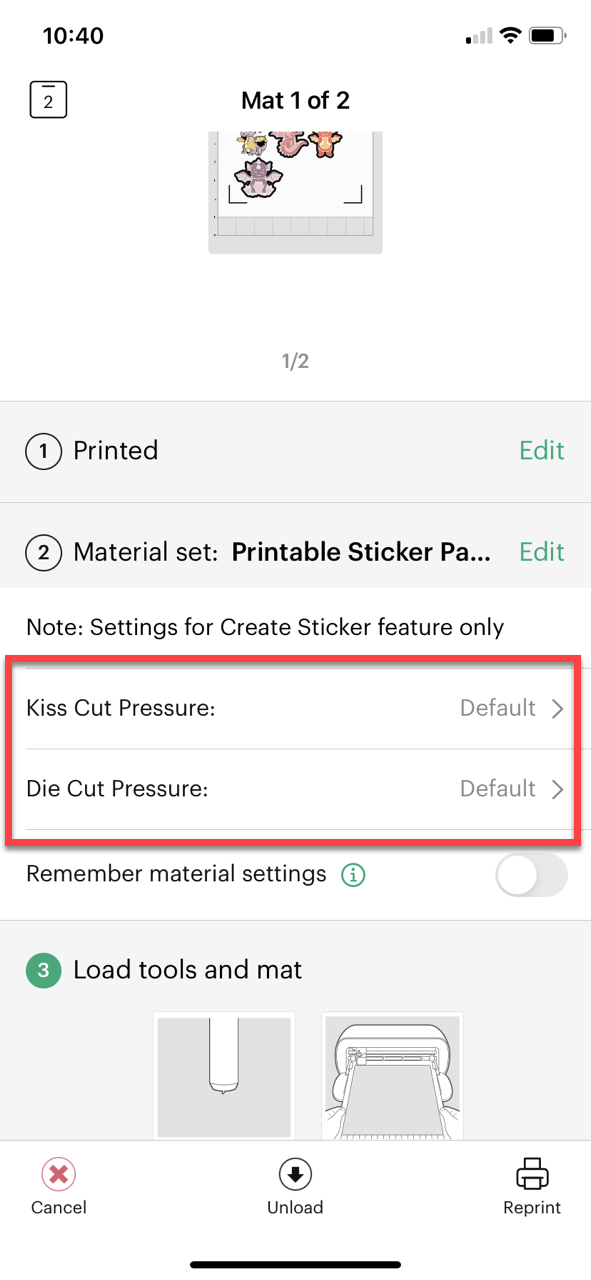Screen dimensions: 591x1280
Task: Tap step 2 Material set circle indicator
Action: click(43, 552)
